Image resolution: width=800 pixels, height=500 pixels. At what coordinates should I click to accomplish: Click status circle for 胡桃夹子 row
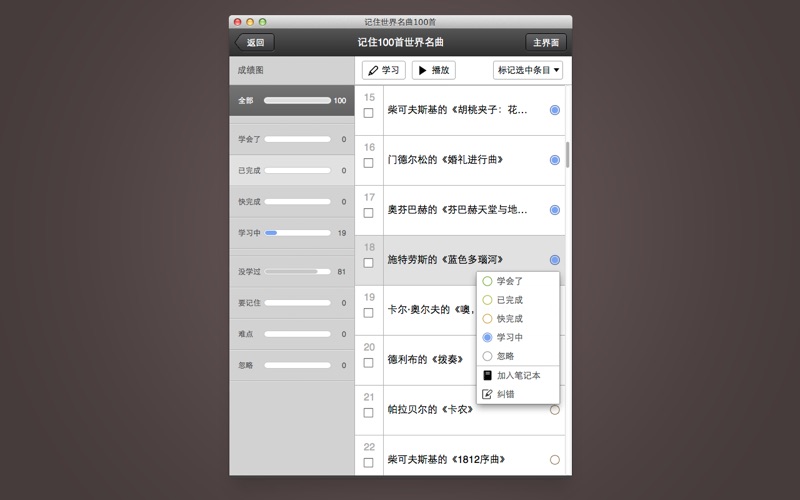pyautogui.click(x=555, y=110)
